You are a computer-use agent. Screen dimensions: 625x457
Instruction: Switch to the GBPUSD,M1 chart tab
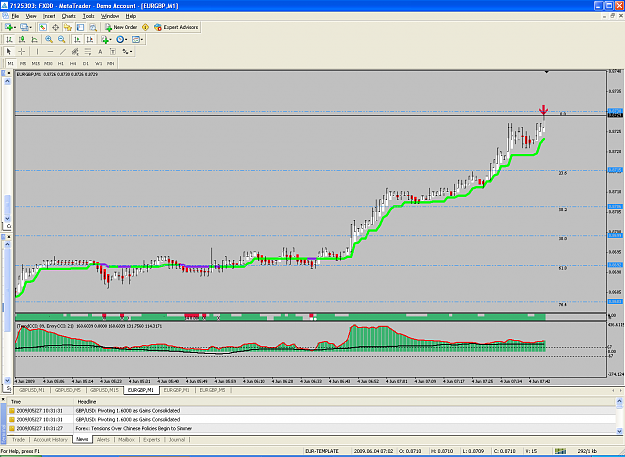[32, 390]
